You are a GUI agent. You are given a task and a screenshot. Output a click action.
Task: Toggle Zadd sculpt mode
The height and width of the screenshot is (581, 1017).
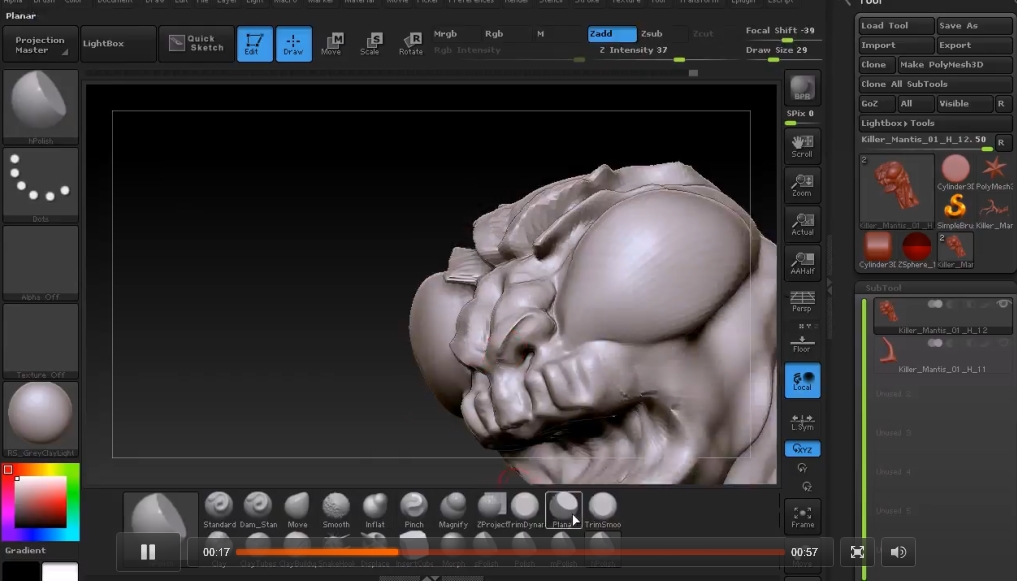[612, 34]
